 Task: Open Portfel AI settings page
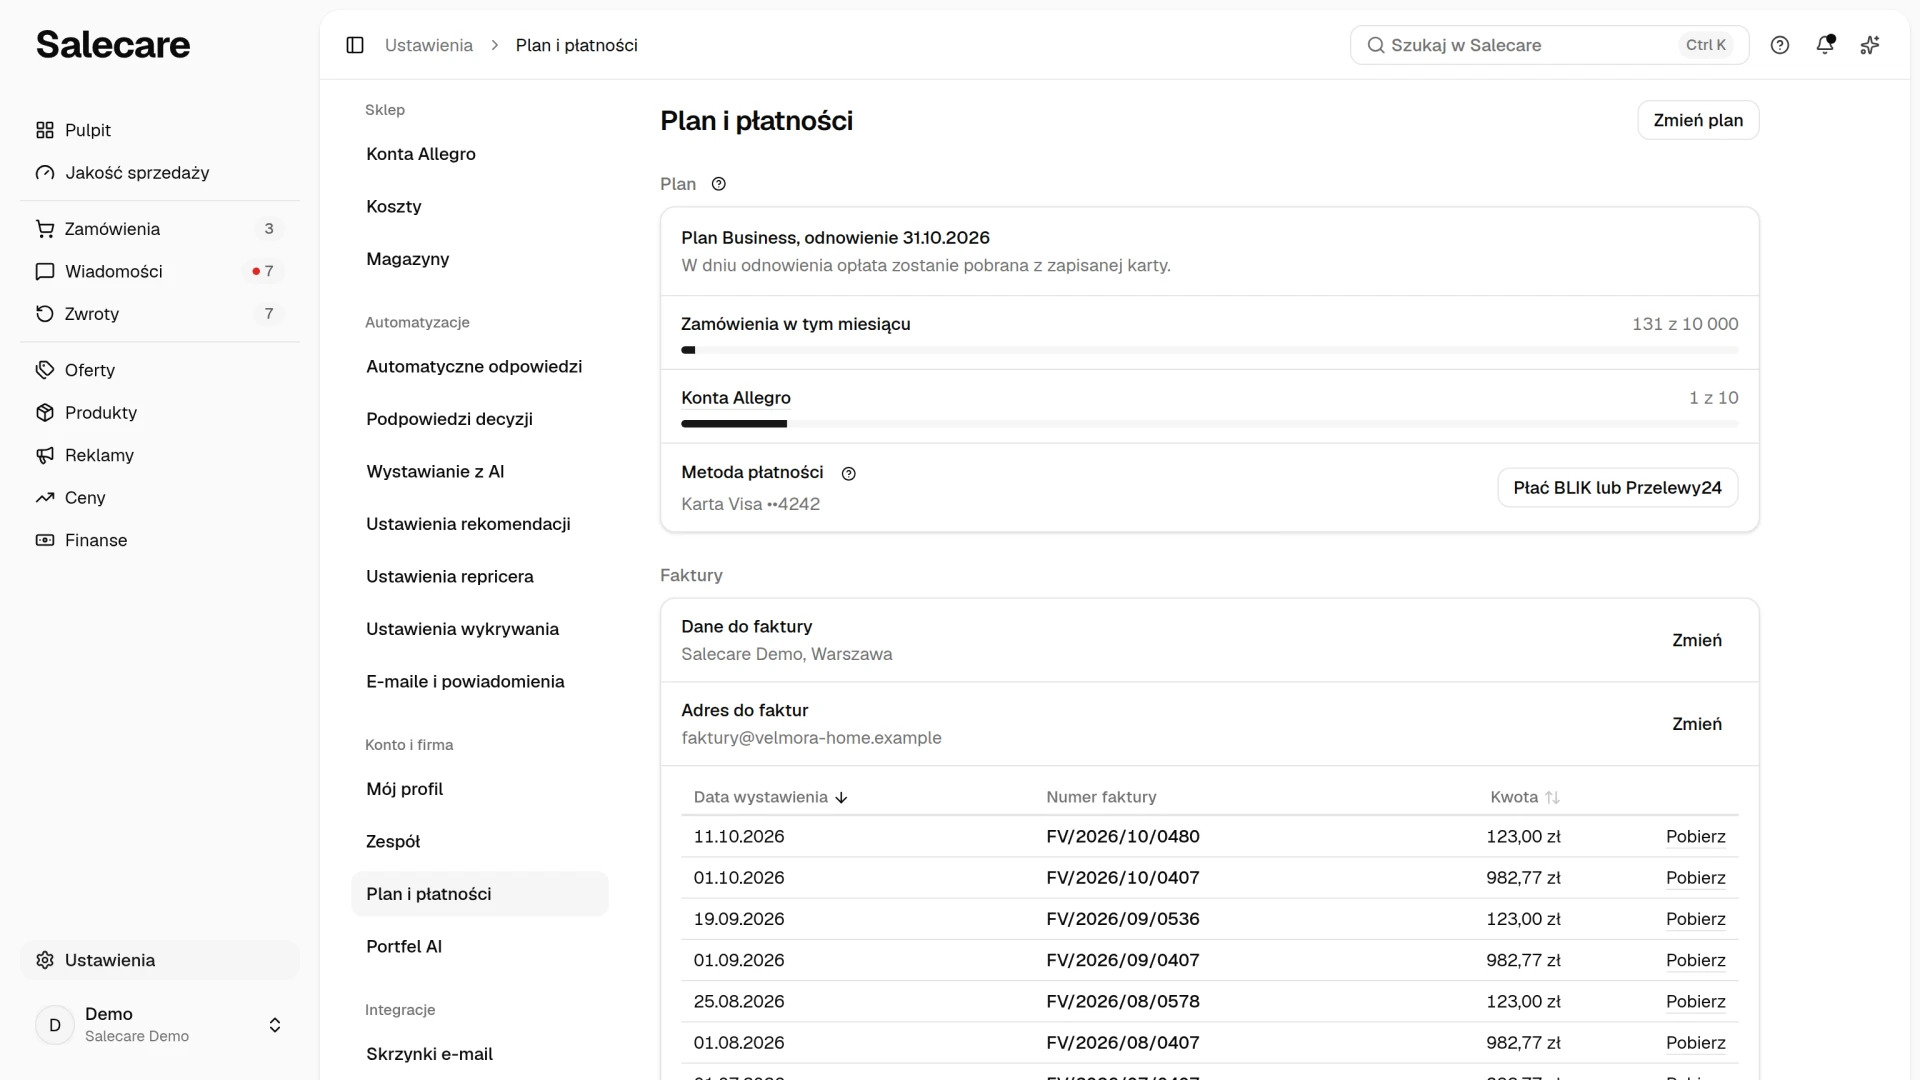click(x=480, y=946)
